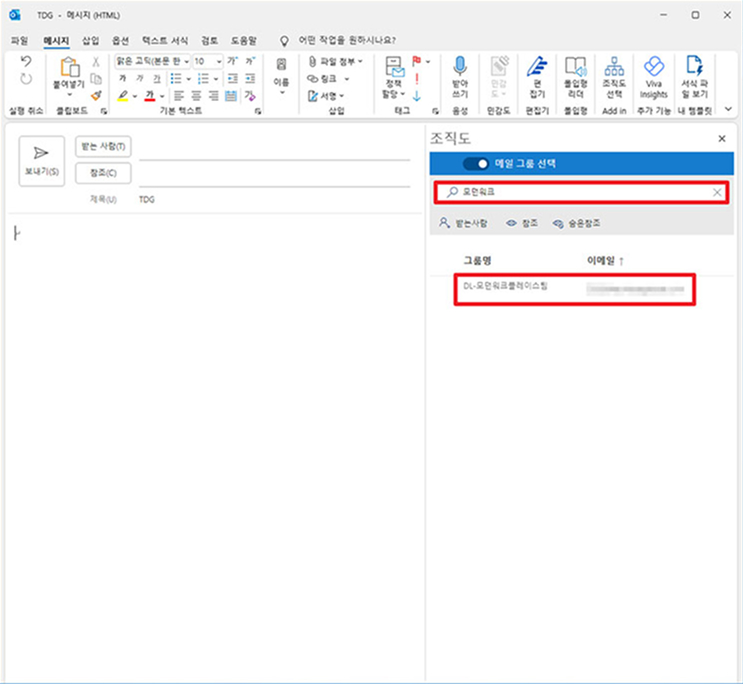Image resolution: width=743 pixels, height=684 pixels.
Task: Toggle justified text alignment
Action: [x=231, y=96]
